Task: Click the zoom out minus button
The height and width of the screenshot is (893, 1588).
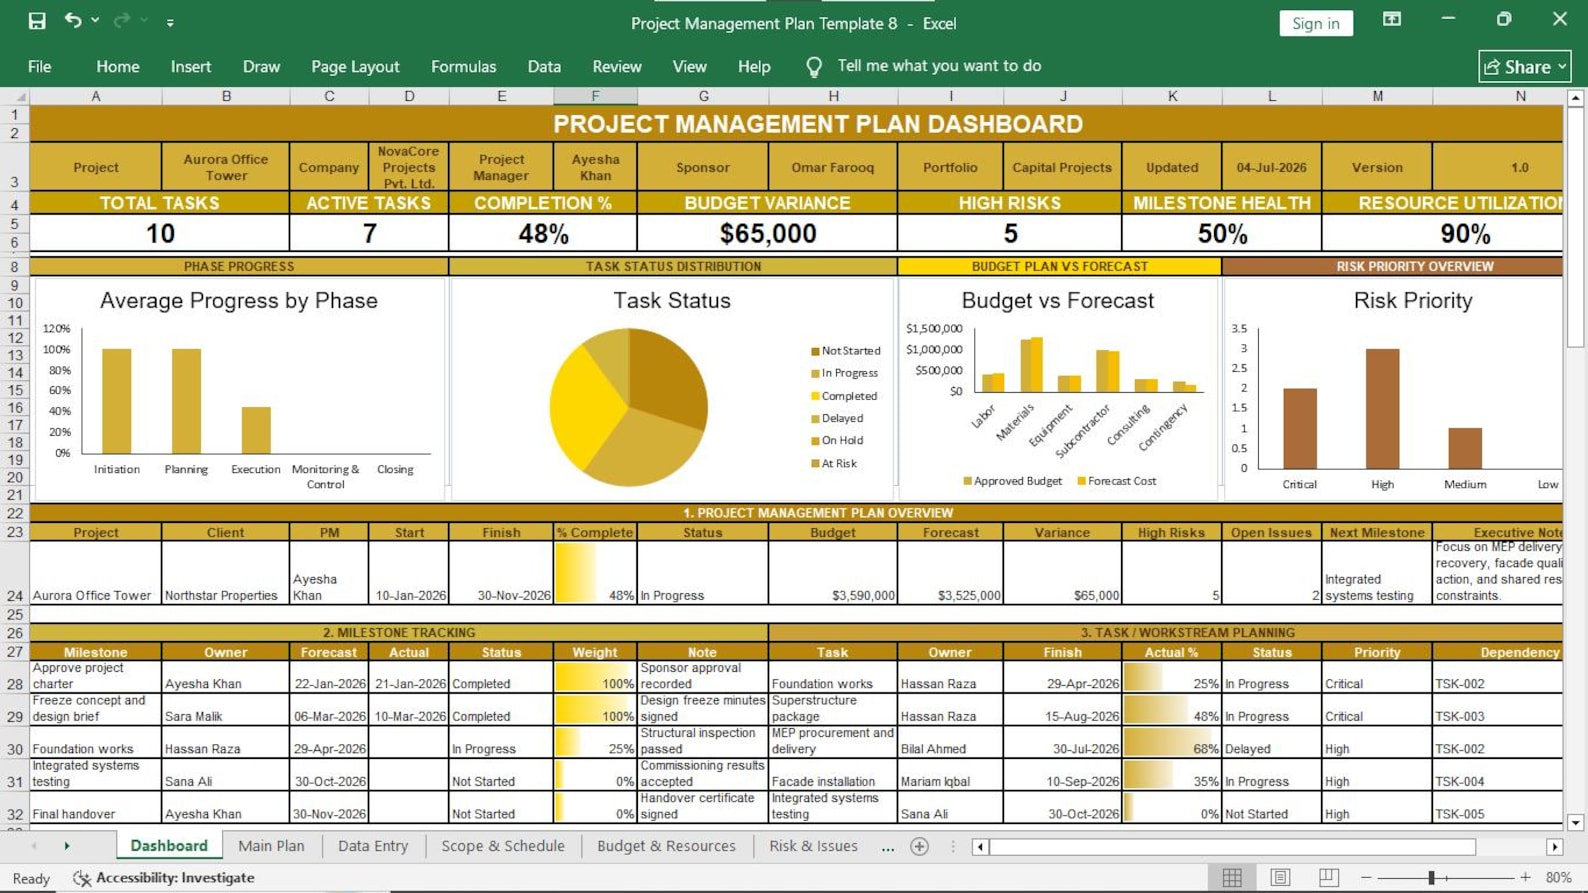Action: coord(1366,877)
